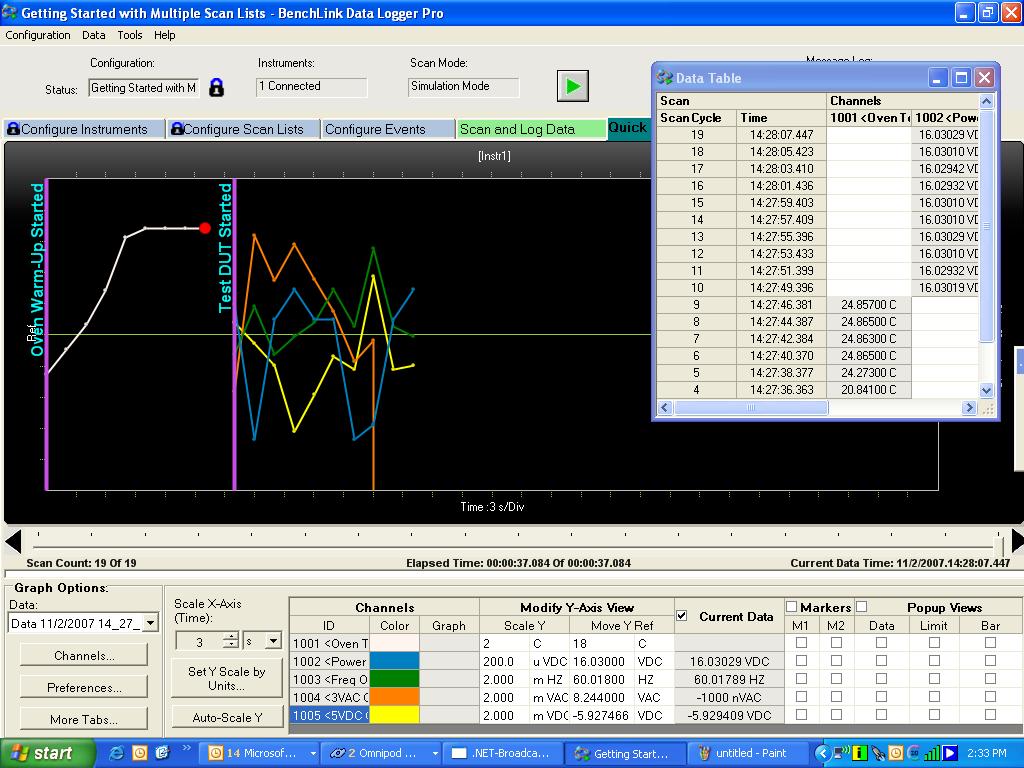Start scanning with the green play button
This screenshot has height=768, width=1024.
click(573, 86)
